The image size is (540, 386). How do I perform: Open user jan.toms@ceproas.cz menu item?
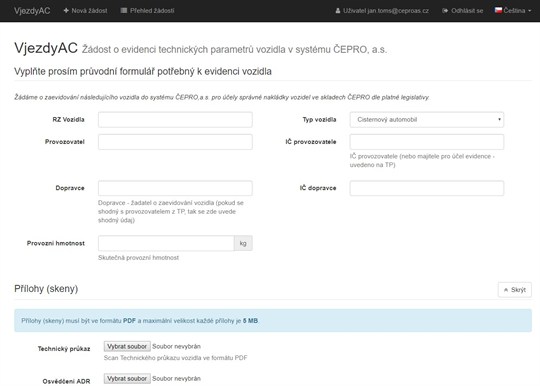(382, 11)
